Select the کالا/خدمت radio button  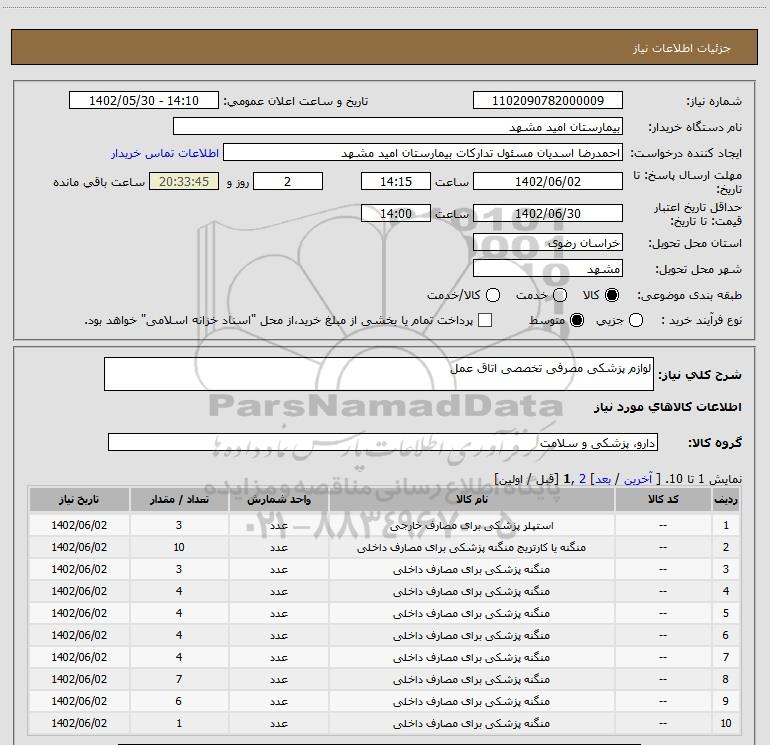click(493, 295)
